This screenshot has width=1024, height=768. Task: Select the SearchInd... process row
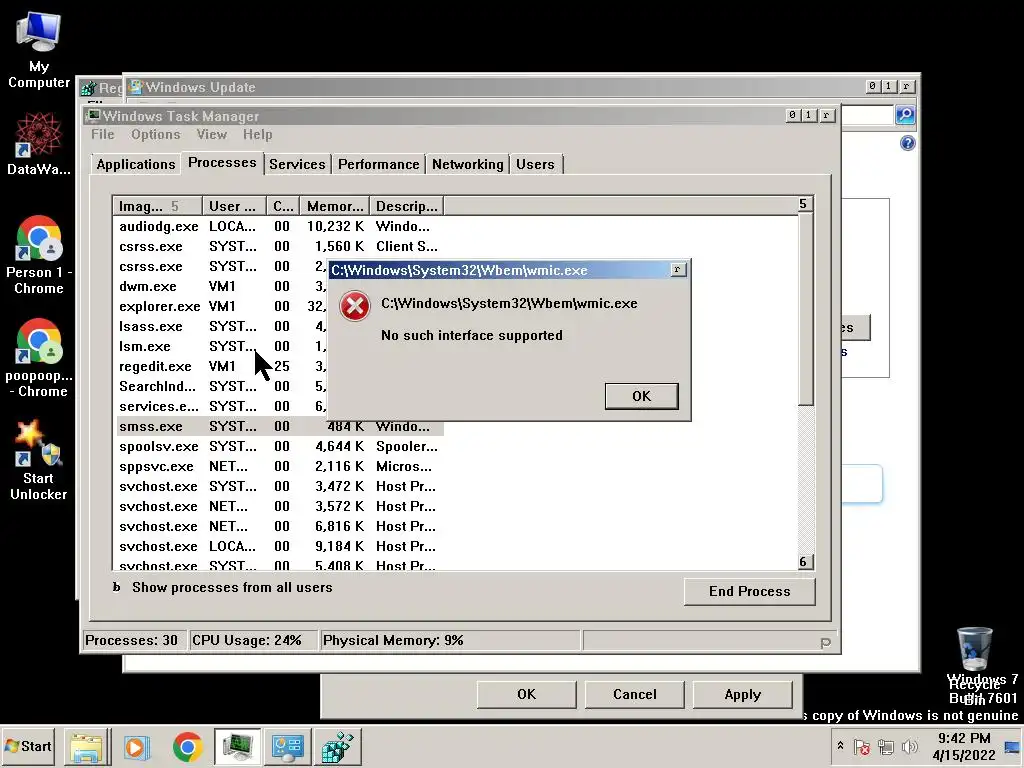pyautogui.click(x=221, y=387)
